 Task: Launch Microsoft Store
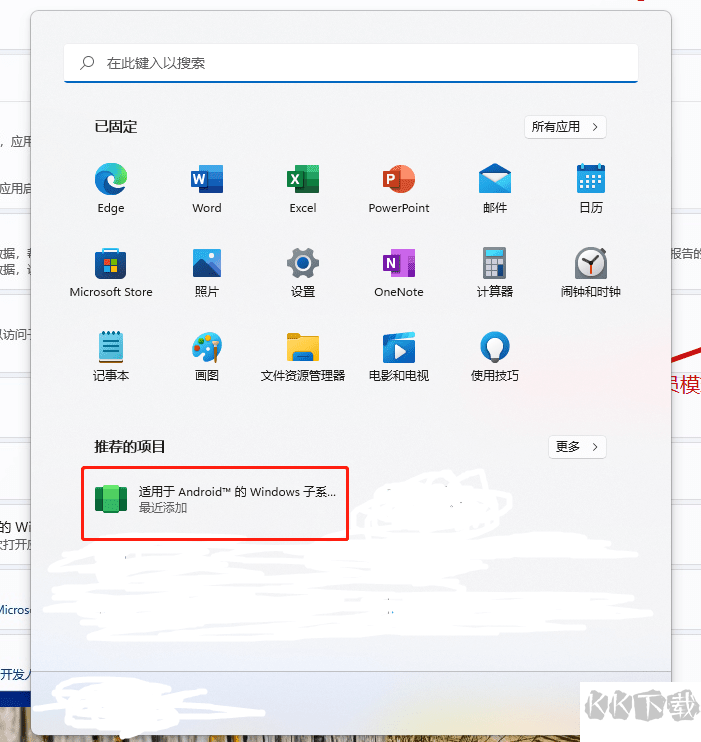[x=111, y=264]
